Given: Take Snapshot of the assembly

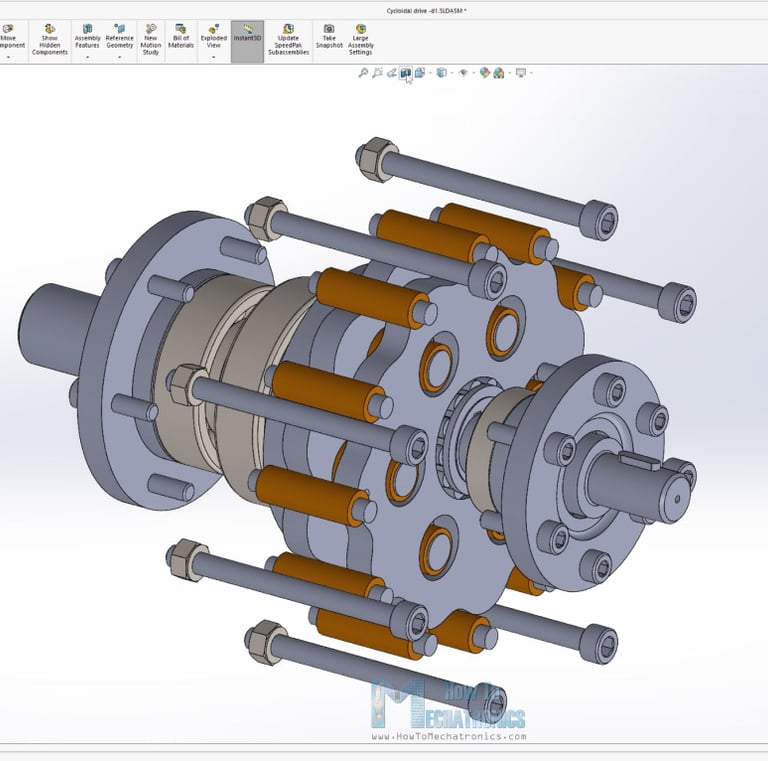Looking at the screenshot, I should click(329, 37).
